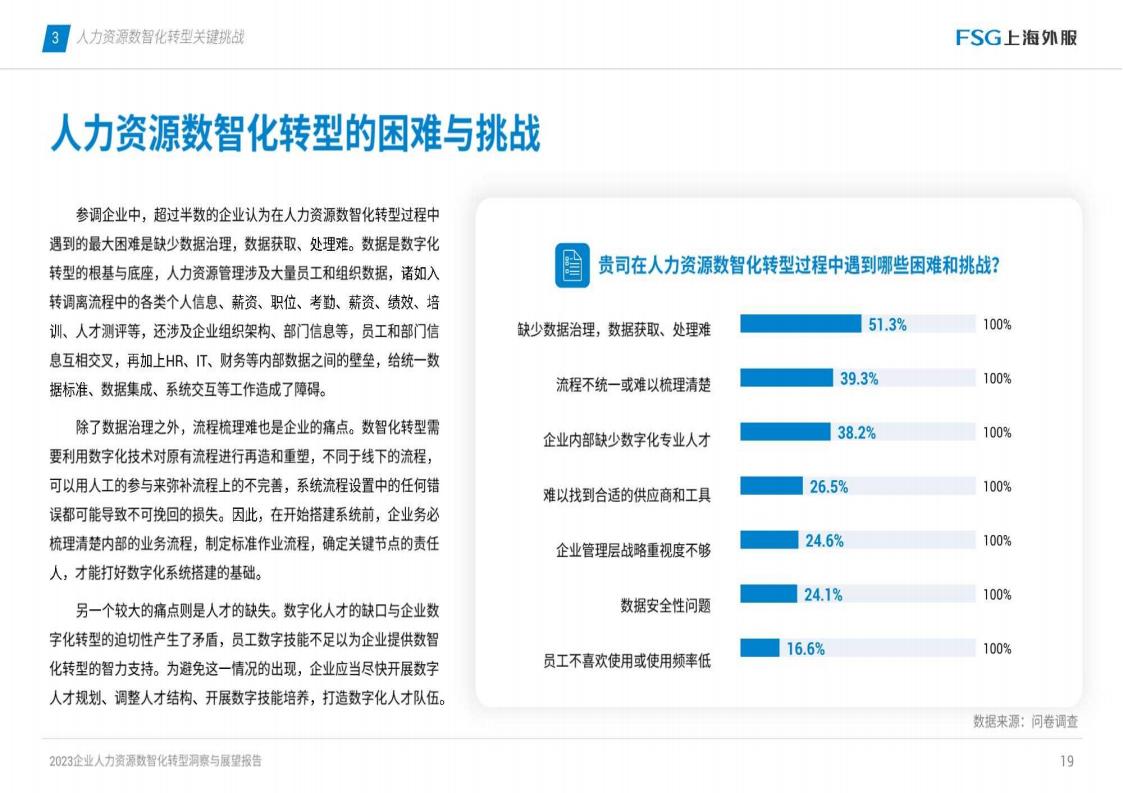The height and width of the screenshot is (793, 1123).
Task: Click the blue bar for 缺少数据治理
Action: 801,324
